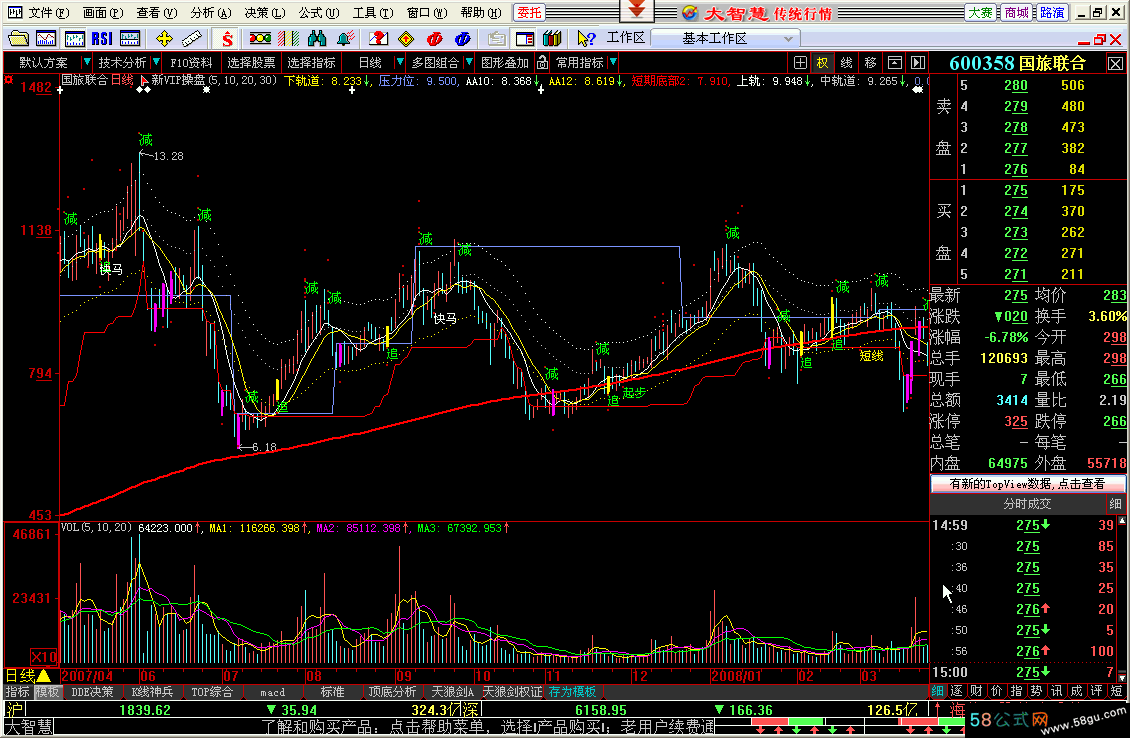Close the 600358 quote side panel
1130x738 pixels.
1115,63
